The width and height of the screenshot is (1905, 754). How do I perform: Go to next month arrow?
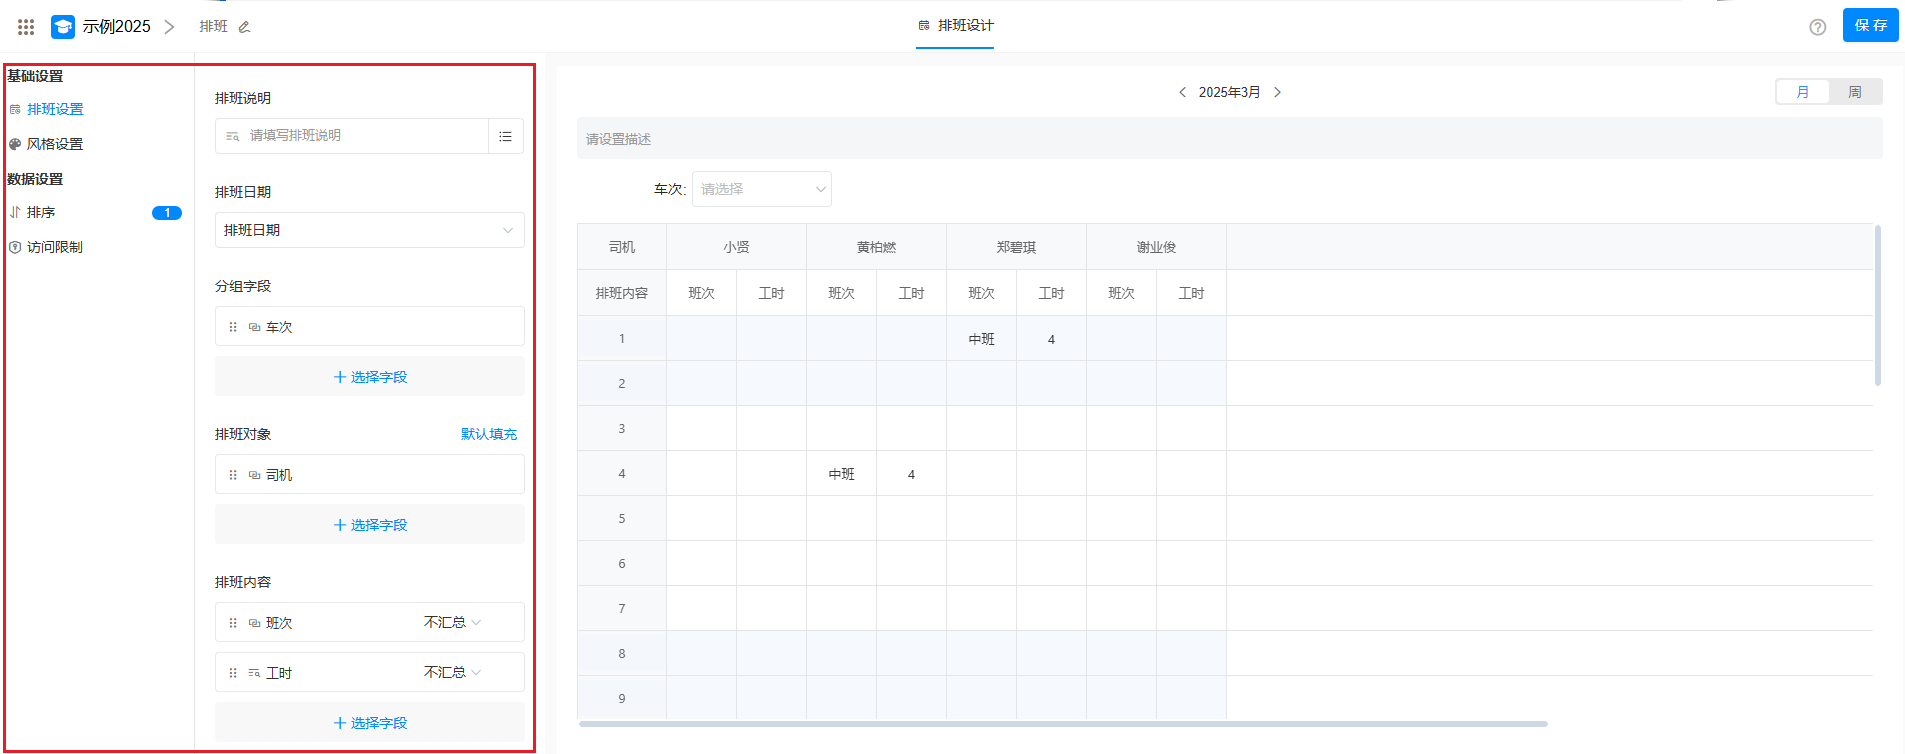(x=1277, y=92)
